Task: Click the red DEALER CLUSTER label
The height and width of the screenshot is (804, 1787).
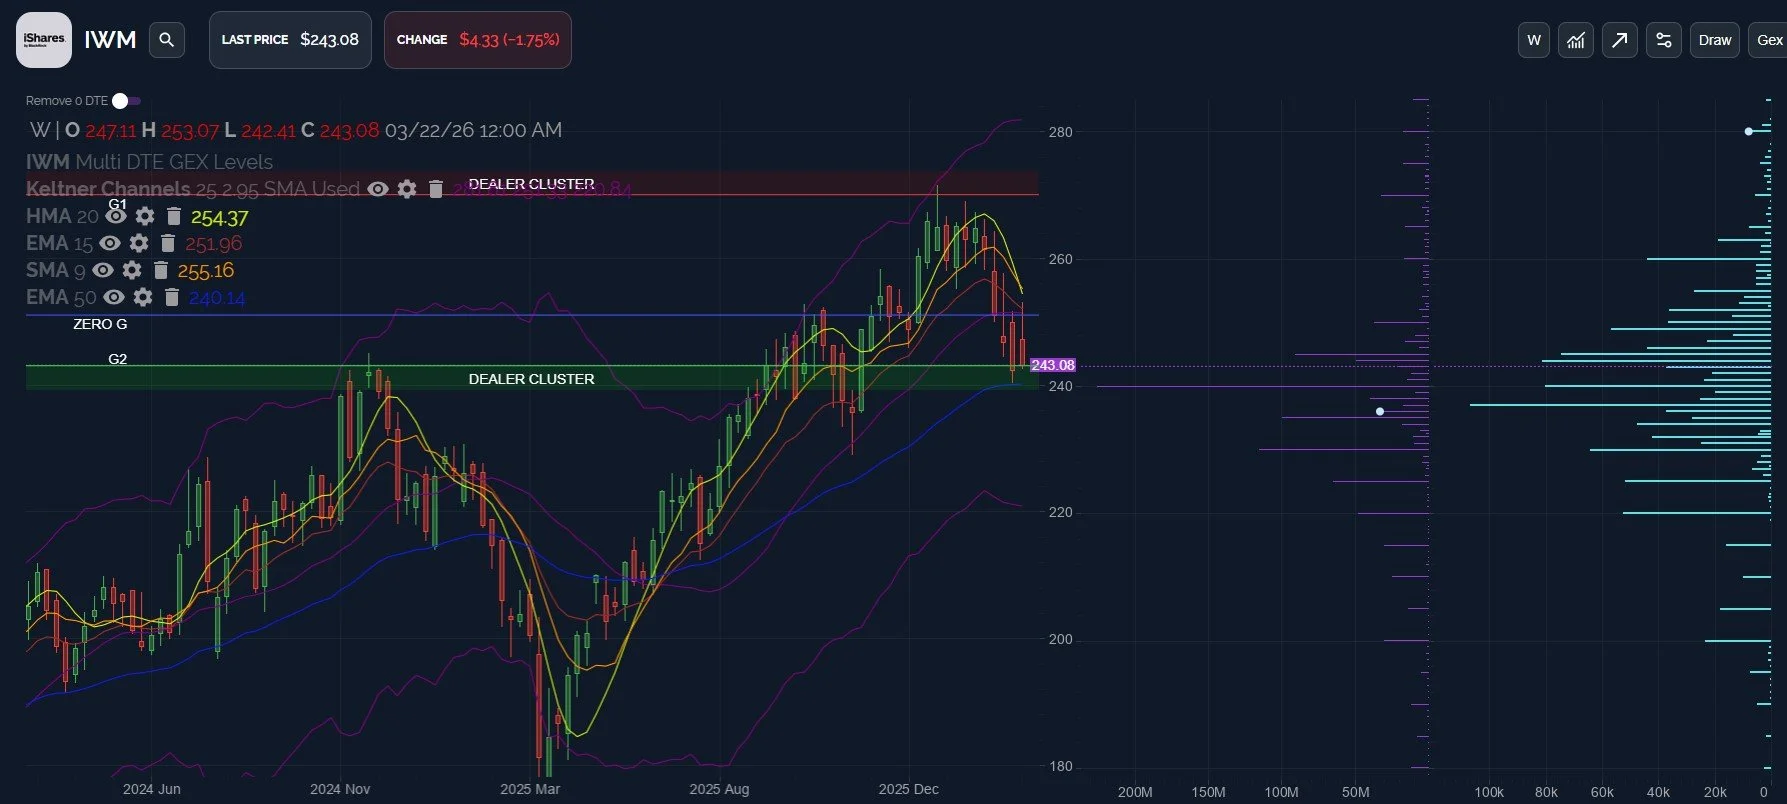Action: point(531,184)
